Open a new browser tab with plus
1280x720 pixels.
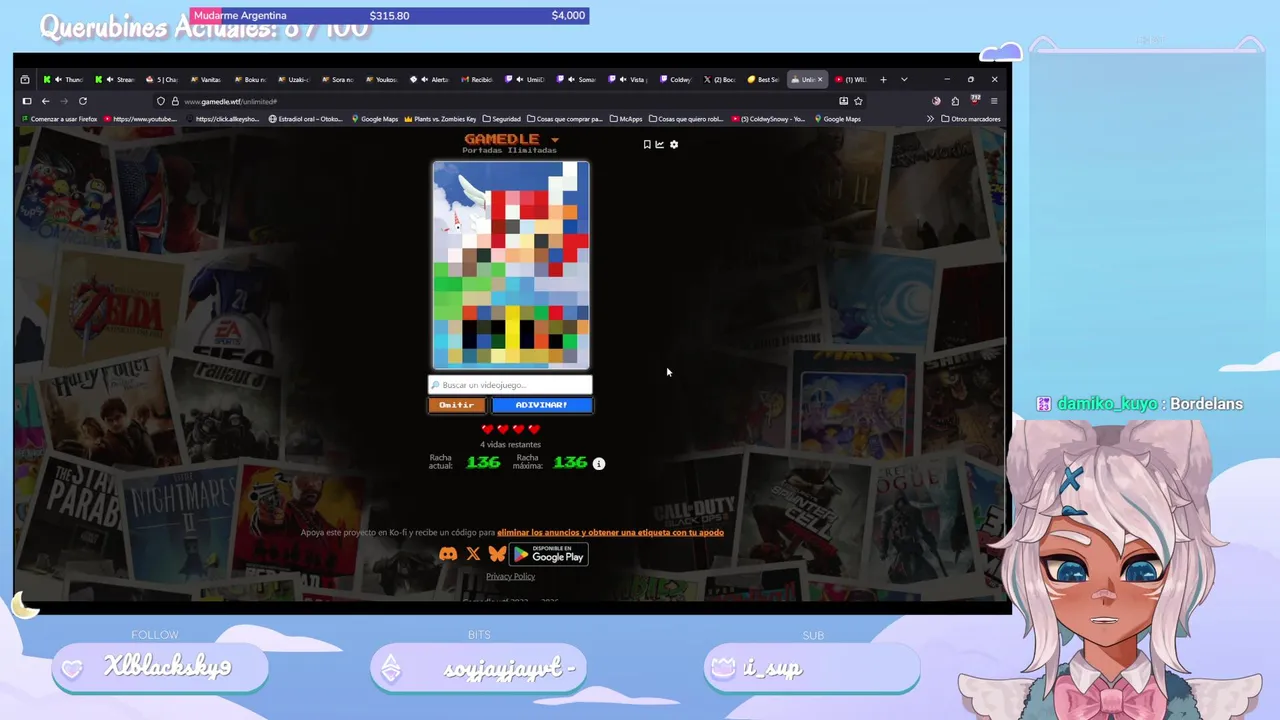click(x=883, y=79)
